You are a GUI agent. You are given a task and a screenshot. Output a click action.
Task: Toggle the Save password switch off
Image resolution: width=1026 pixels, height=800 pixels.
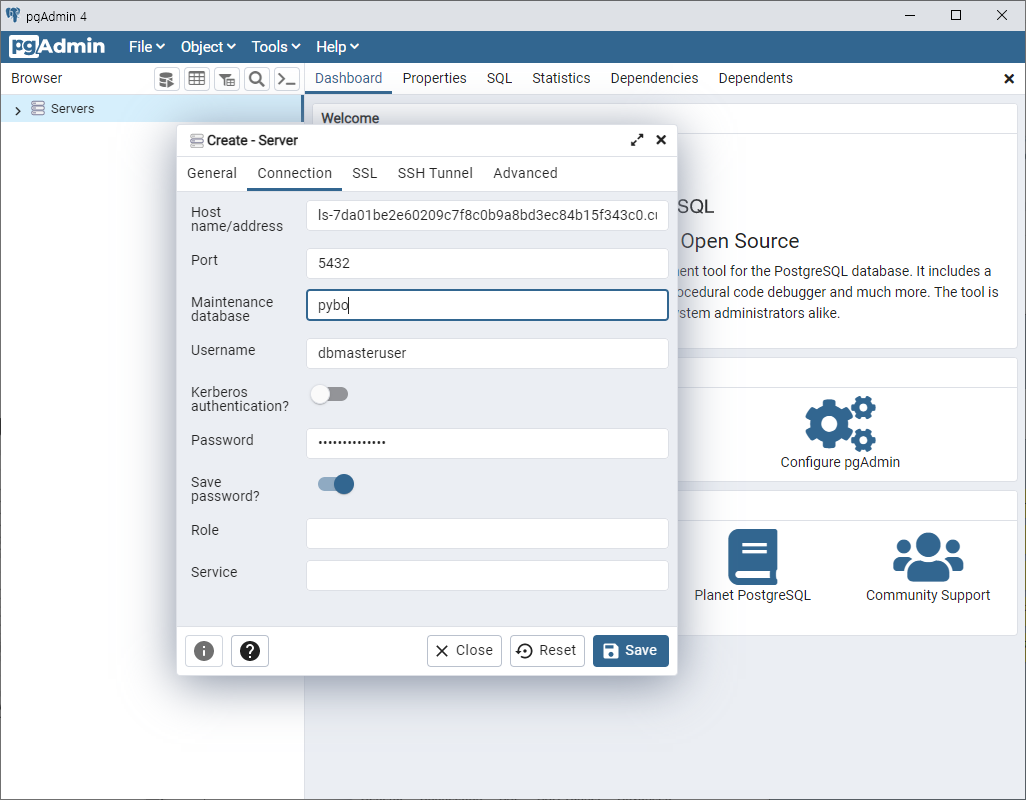336,484
